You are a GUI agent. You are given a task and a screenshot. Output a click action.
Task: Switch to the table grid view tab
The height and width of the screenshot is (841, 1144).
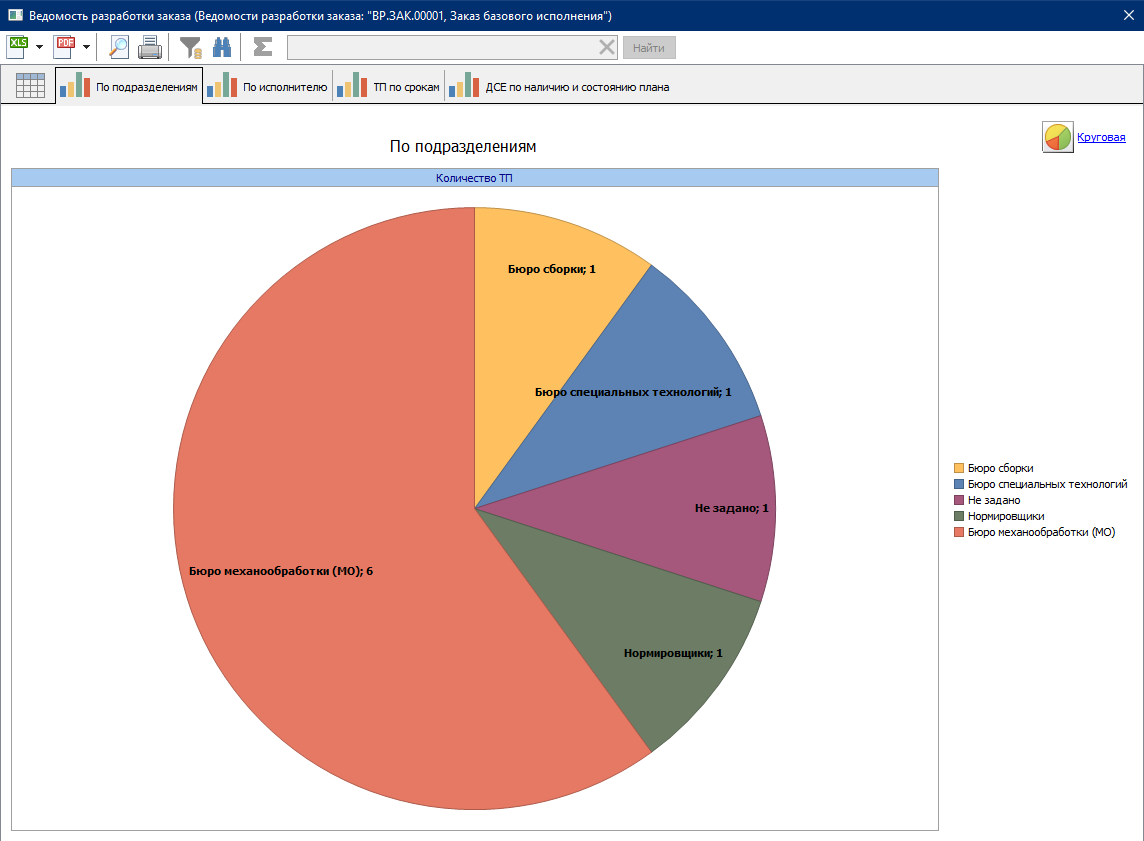30,86
